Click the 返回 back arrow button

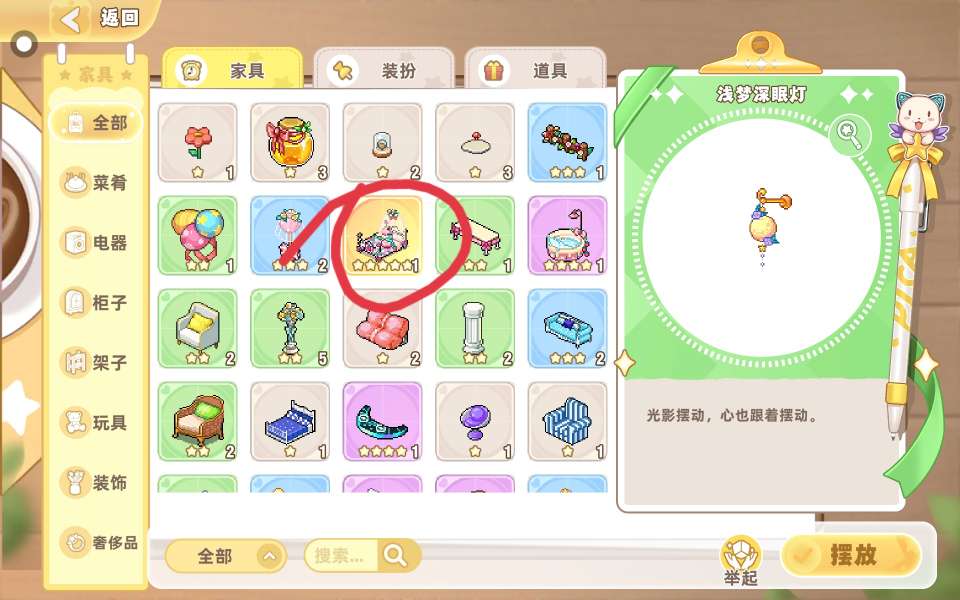tap(72, 19)
